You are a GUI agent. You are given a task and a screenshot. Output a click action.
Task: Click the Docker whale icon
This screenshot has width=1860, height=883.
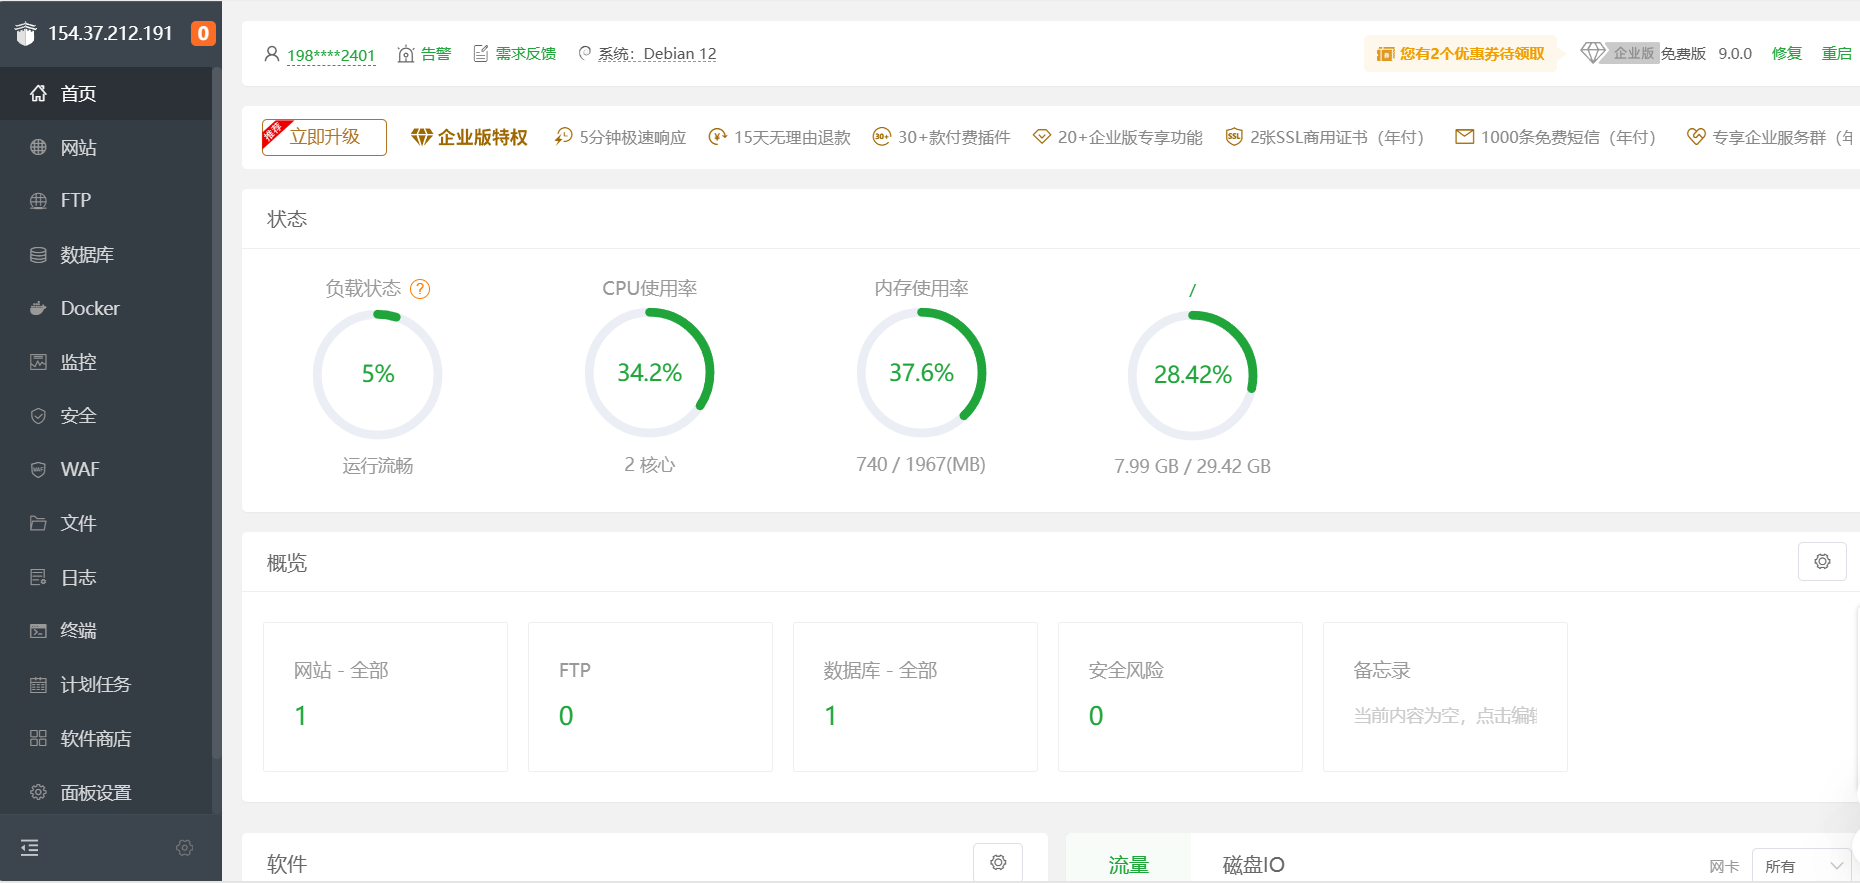click(x=38, y=308)
